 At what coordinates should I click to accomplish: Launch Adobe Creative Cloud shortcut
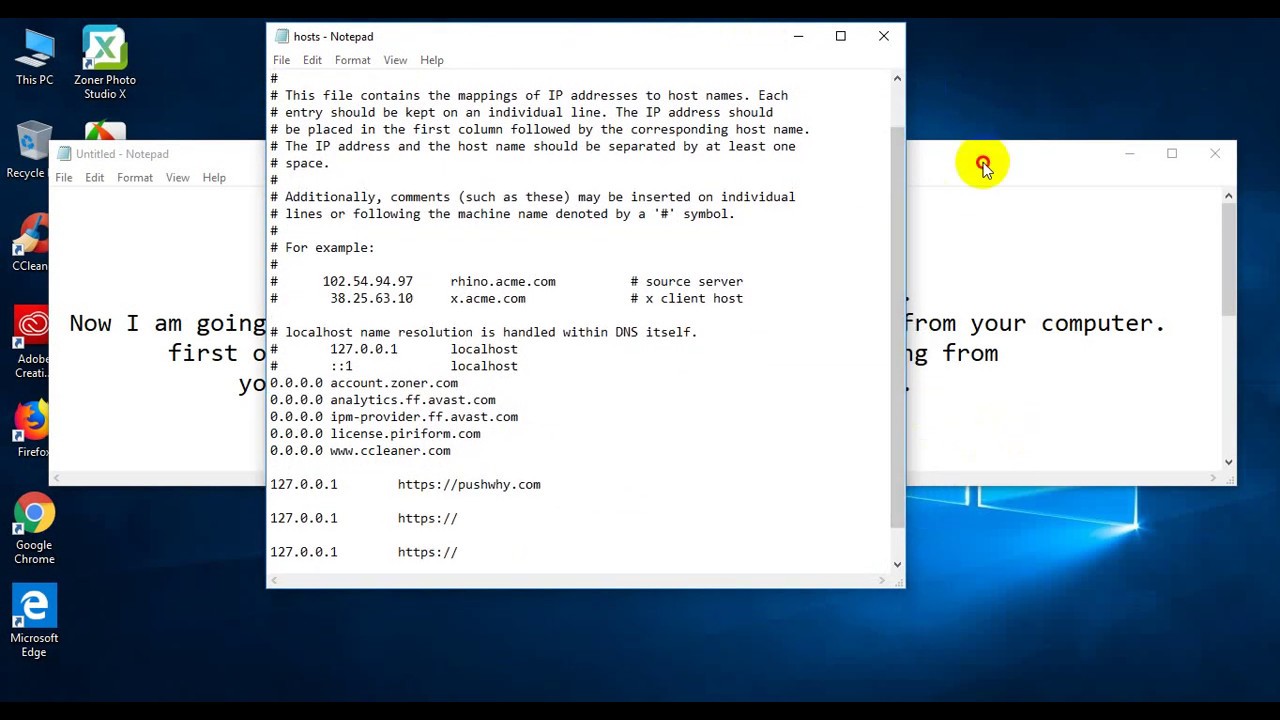point(31,343)
